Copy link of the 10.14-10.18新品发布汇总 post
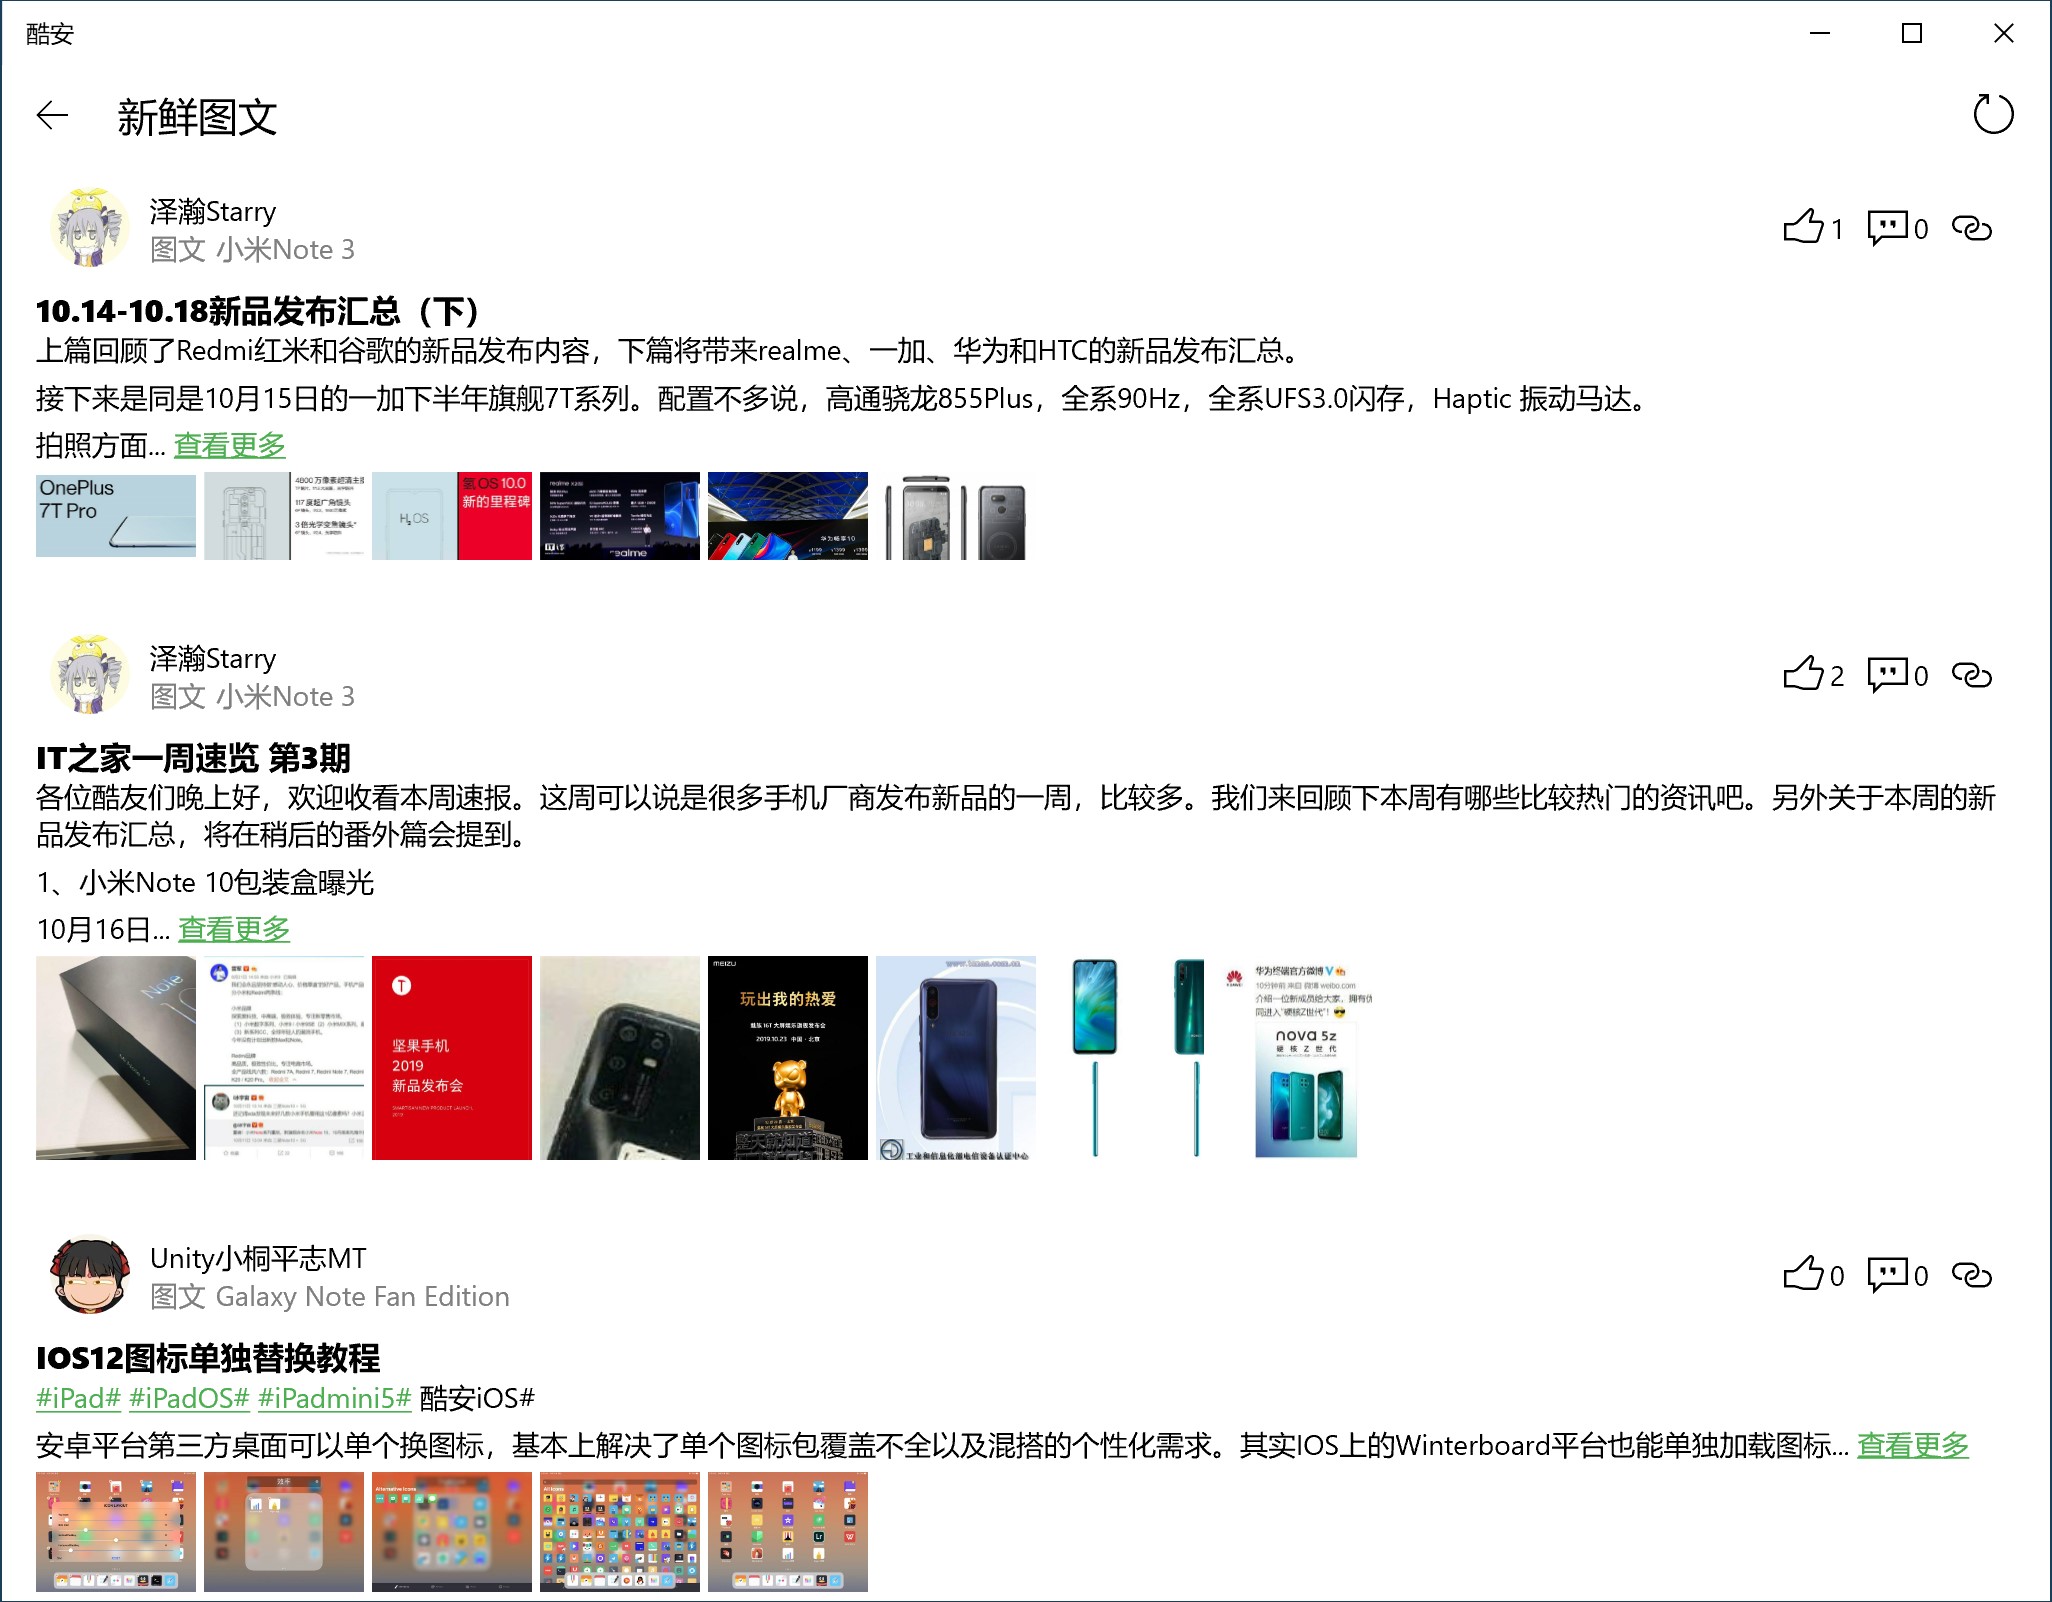2052x1602 pixels. coord(1971,228)
